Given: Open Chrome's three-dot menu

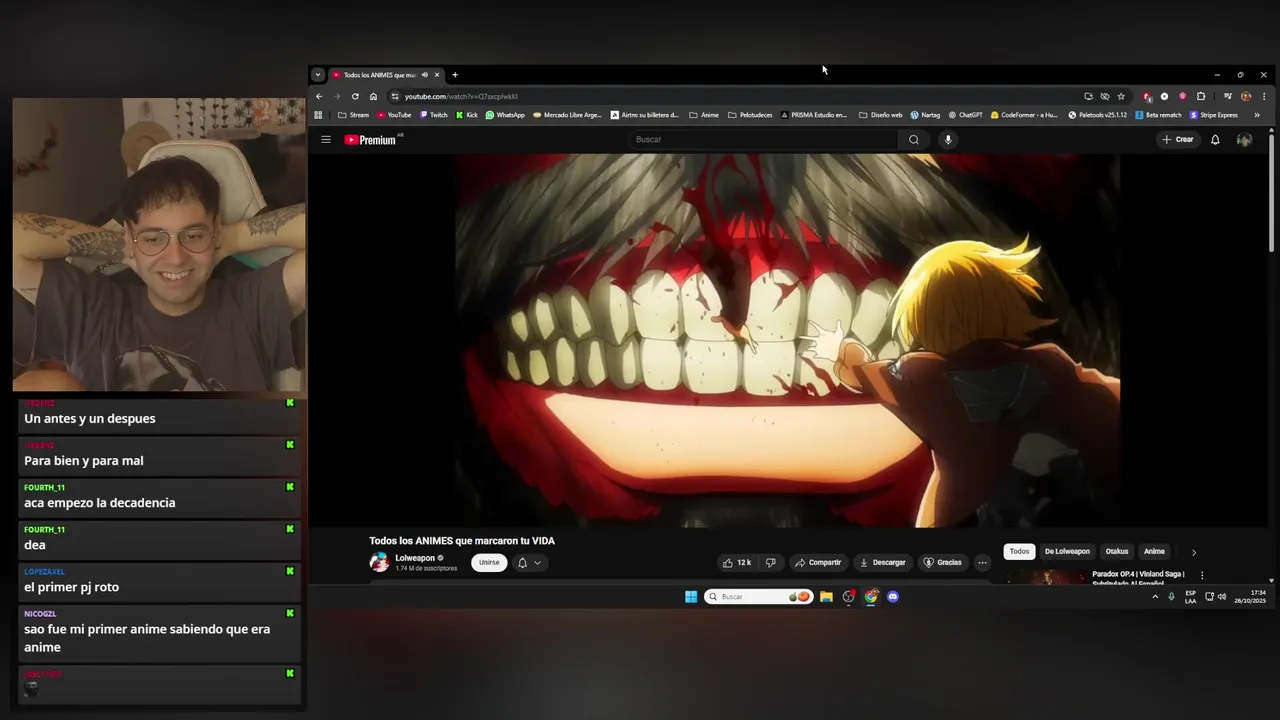Looking at the screenshot, I should pyautogui.click(x=1264, y=96).
